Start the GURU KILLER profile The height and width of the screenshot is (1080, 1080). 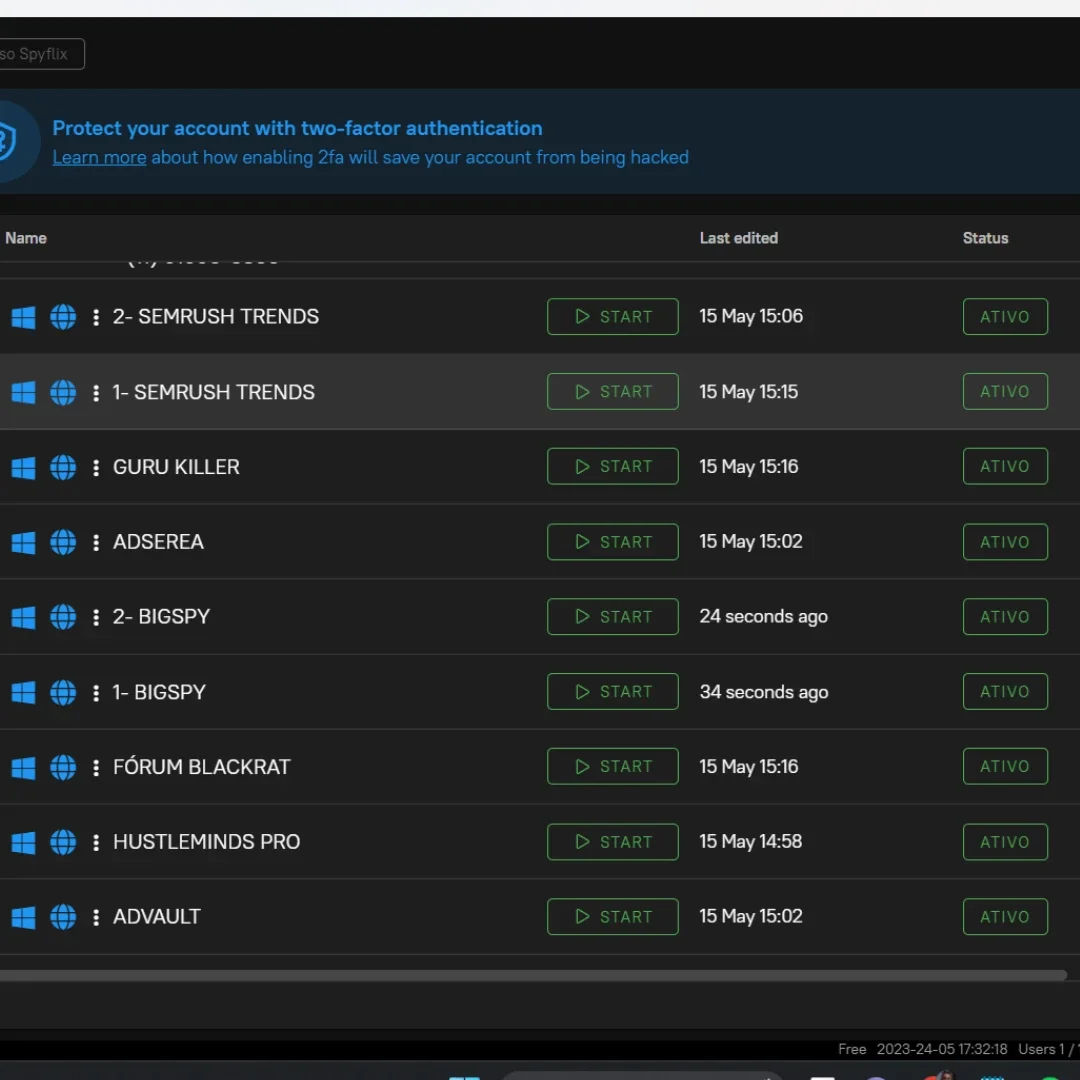click(x=612, y=467)
